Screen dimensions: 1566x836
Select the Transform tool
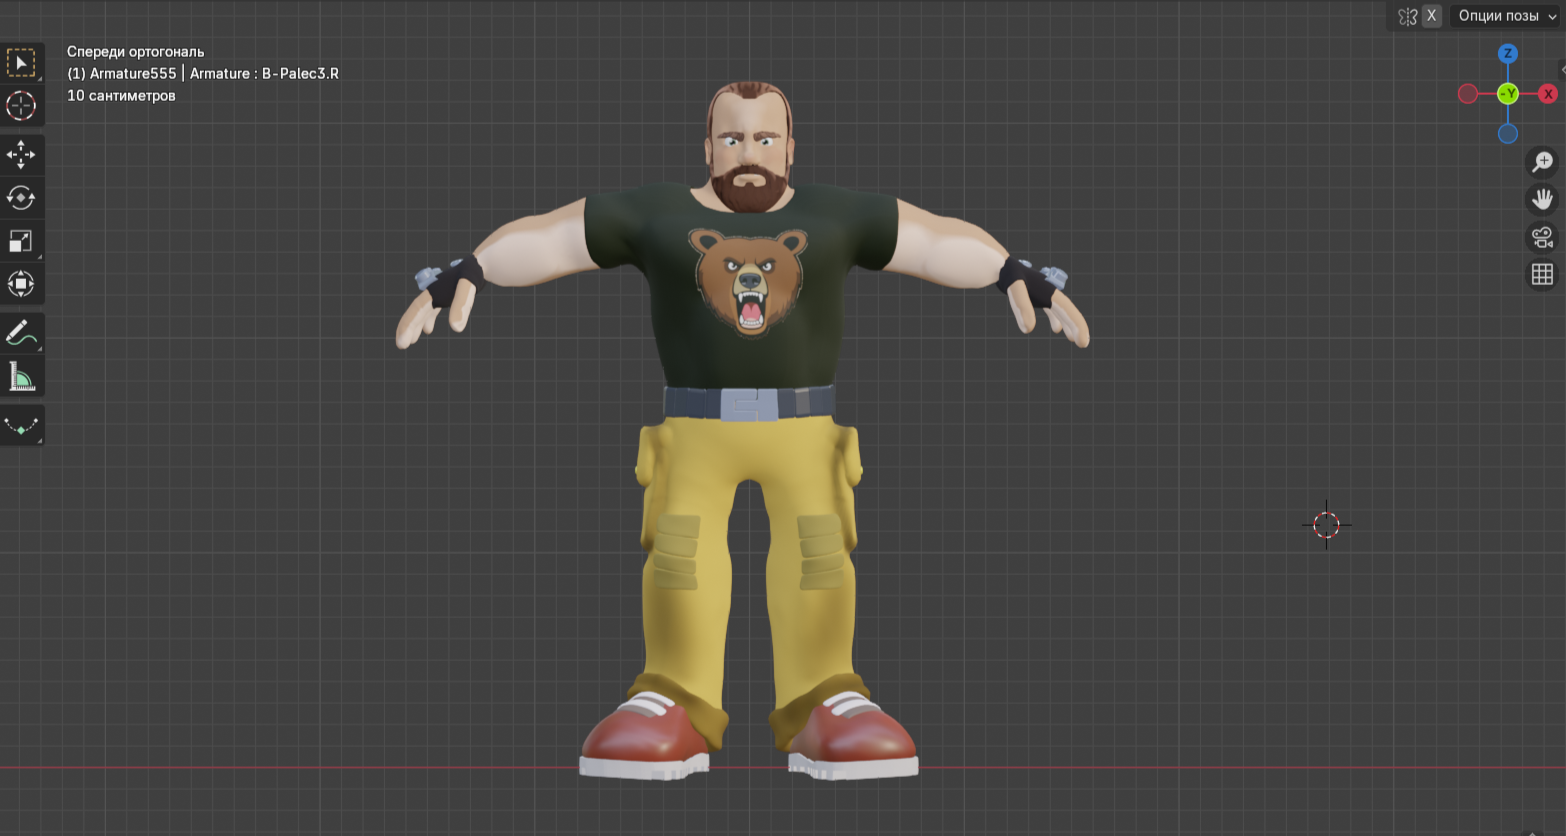tap(21, 284)
